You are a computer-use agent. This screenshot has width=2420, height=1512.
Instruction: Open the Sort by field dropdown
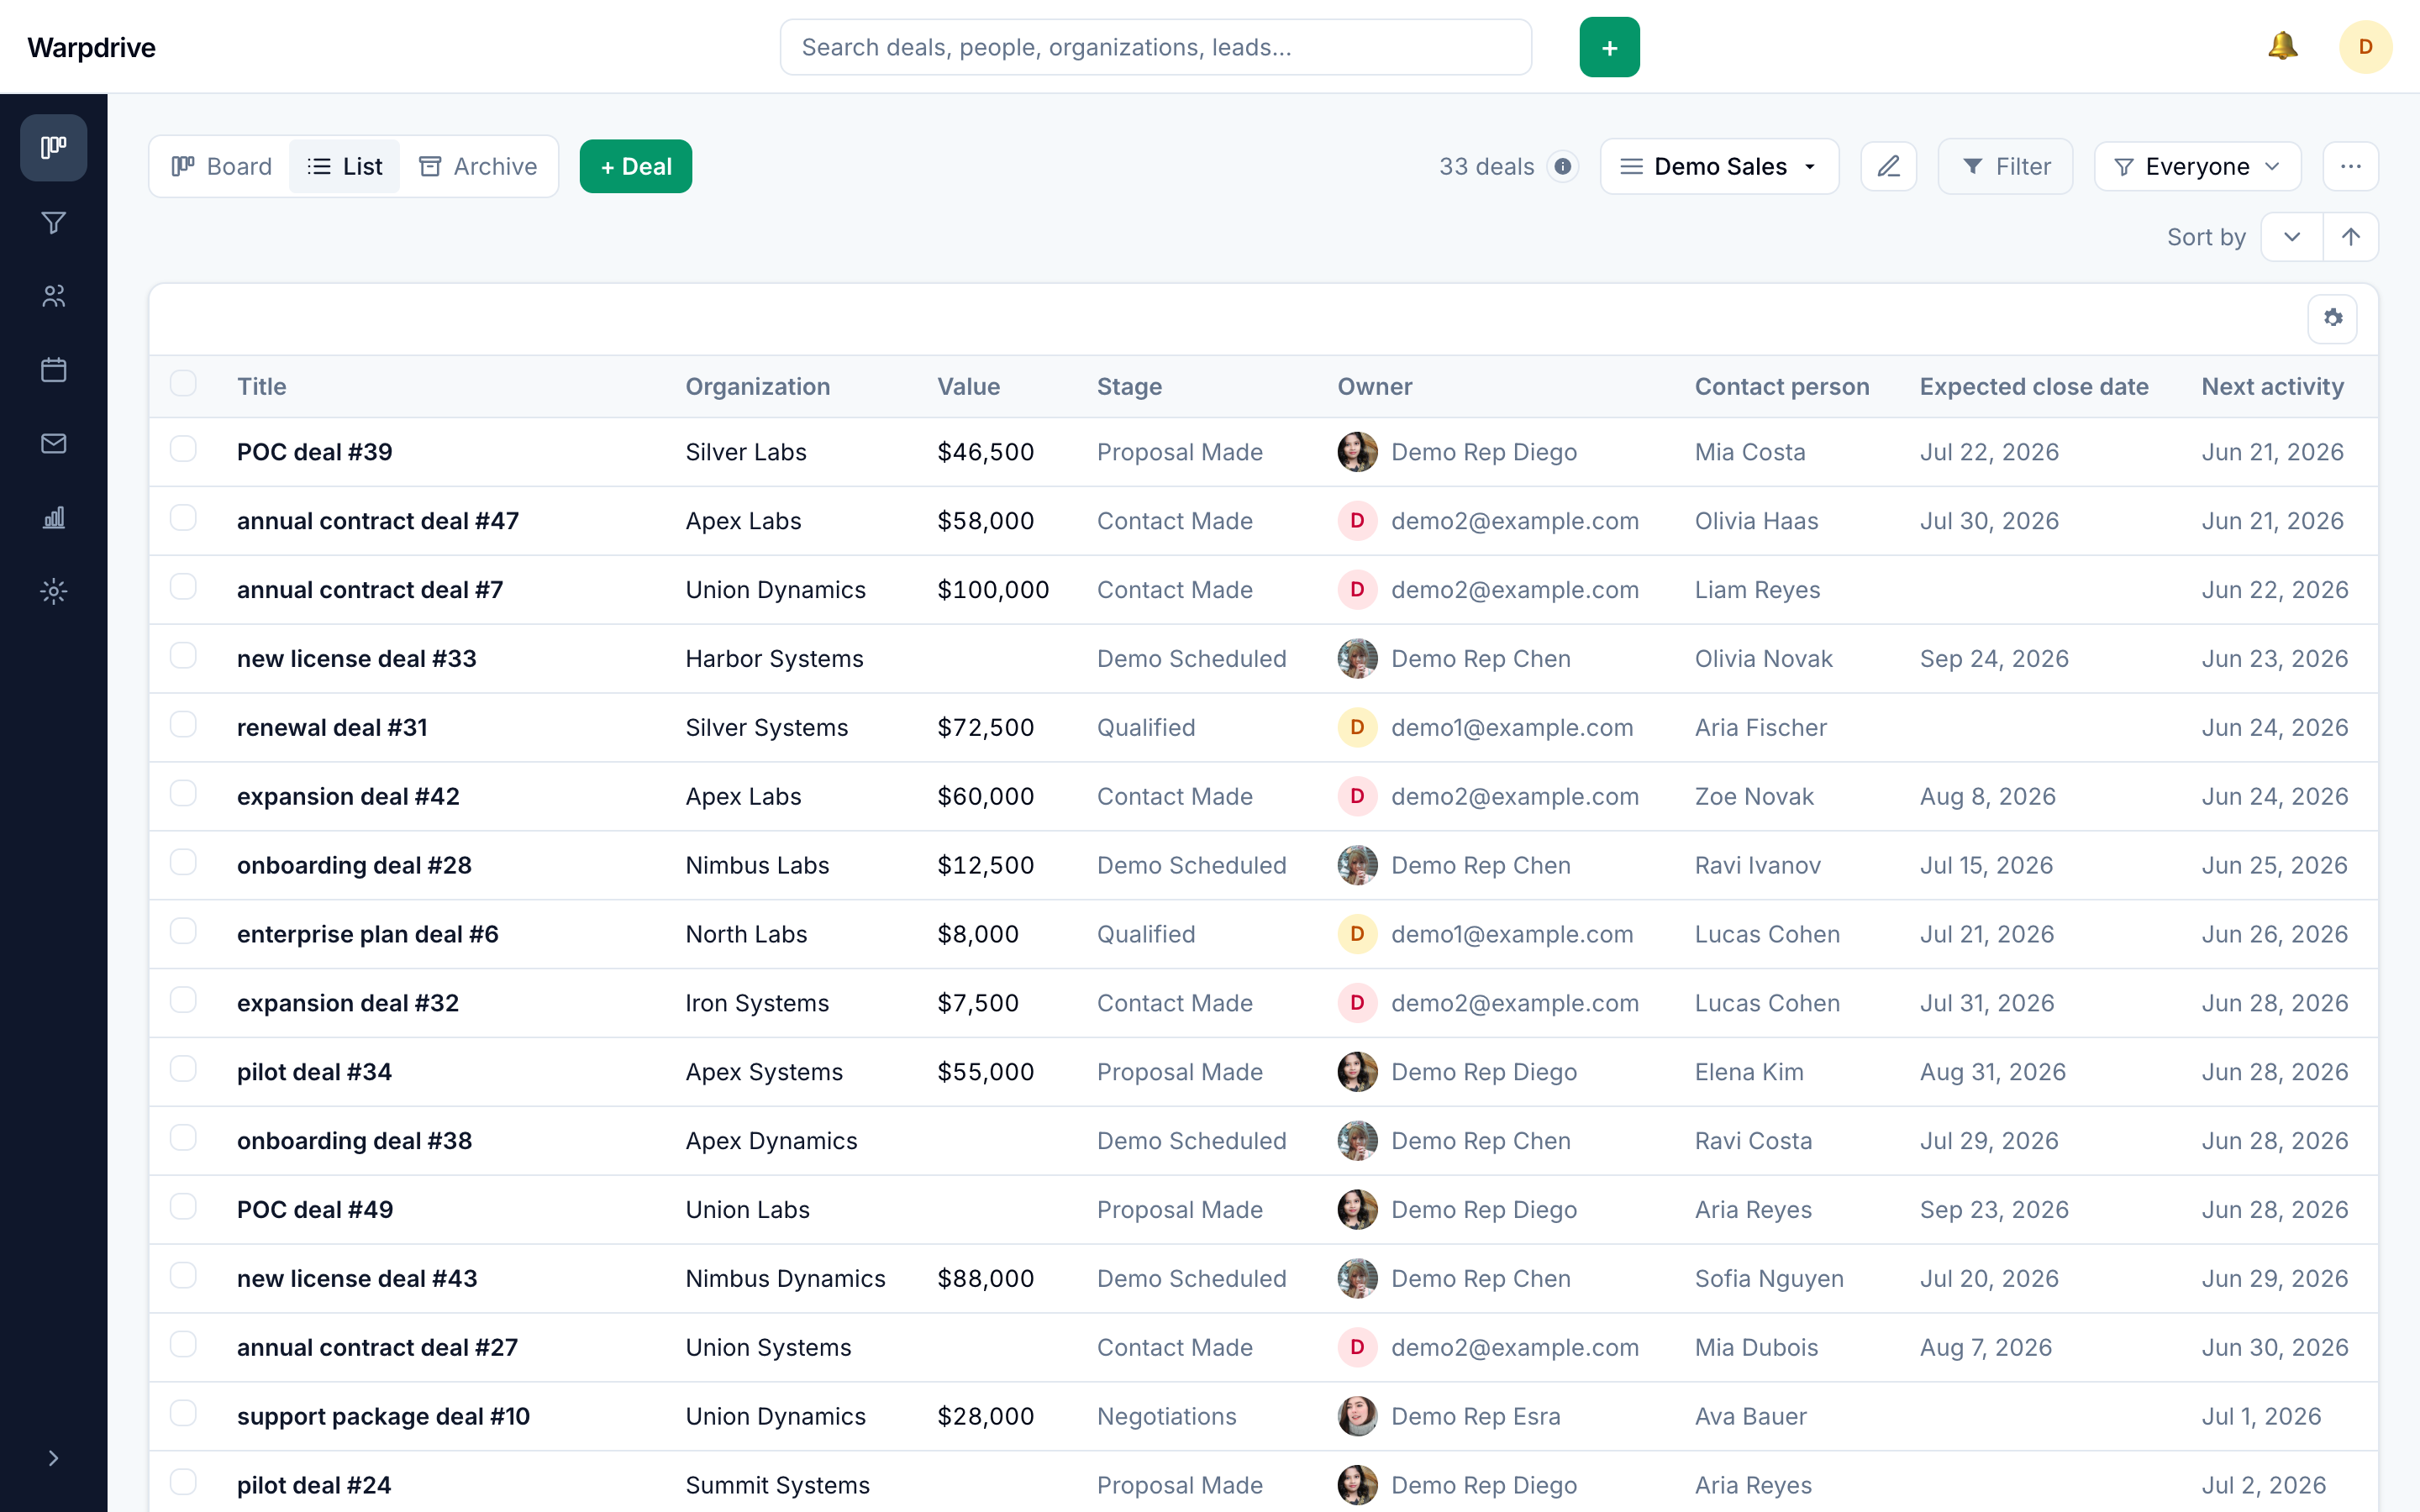2291,237
